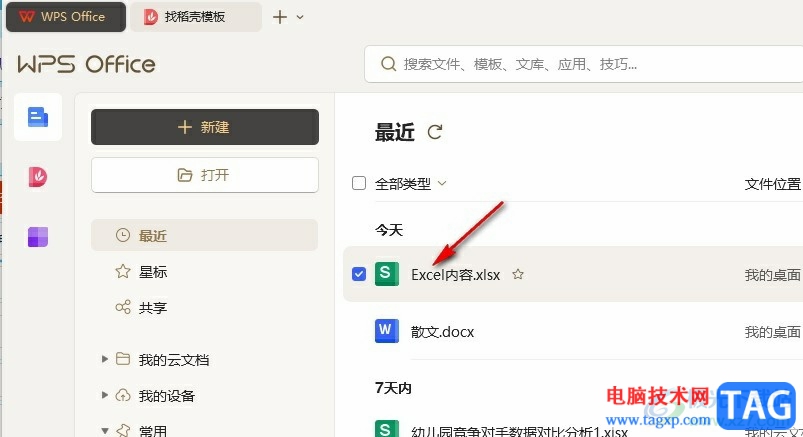Open the Excel内容.xlsx file name
The height and width of the screenshot is (437, 803).
pyautogui.click(x=455, y=275)
